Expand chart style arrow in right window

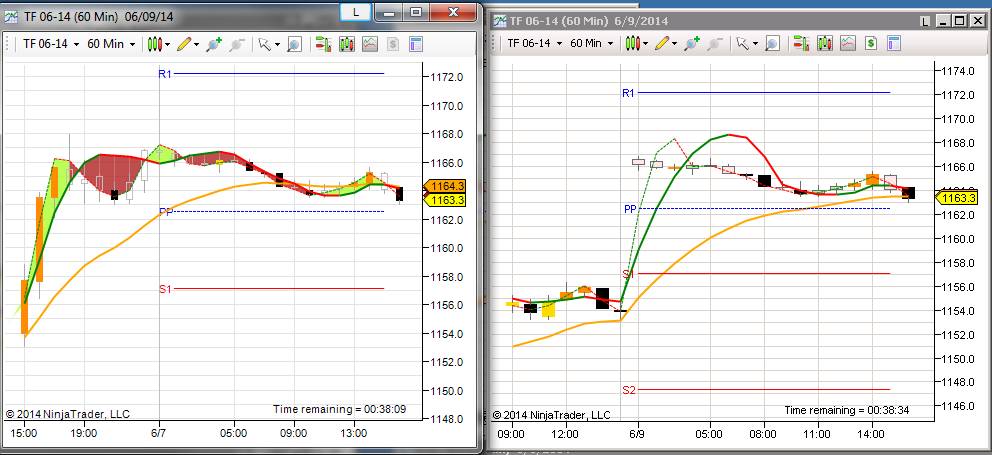point(645,44)
